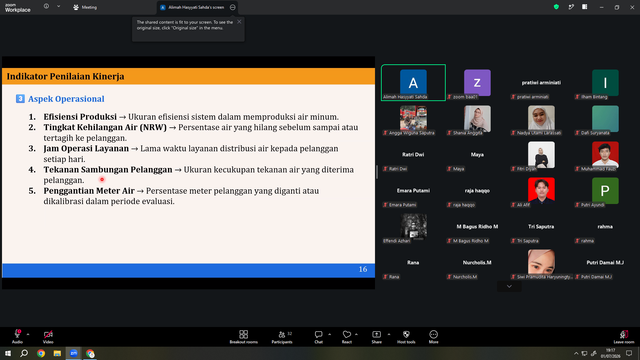Viewport: 640px width, 360px height.
Task: Select Maya participant tile
Action: 477,154
